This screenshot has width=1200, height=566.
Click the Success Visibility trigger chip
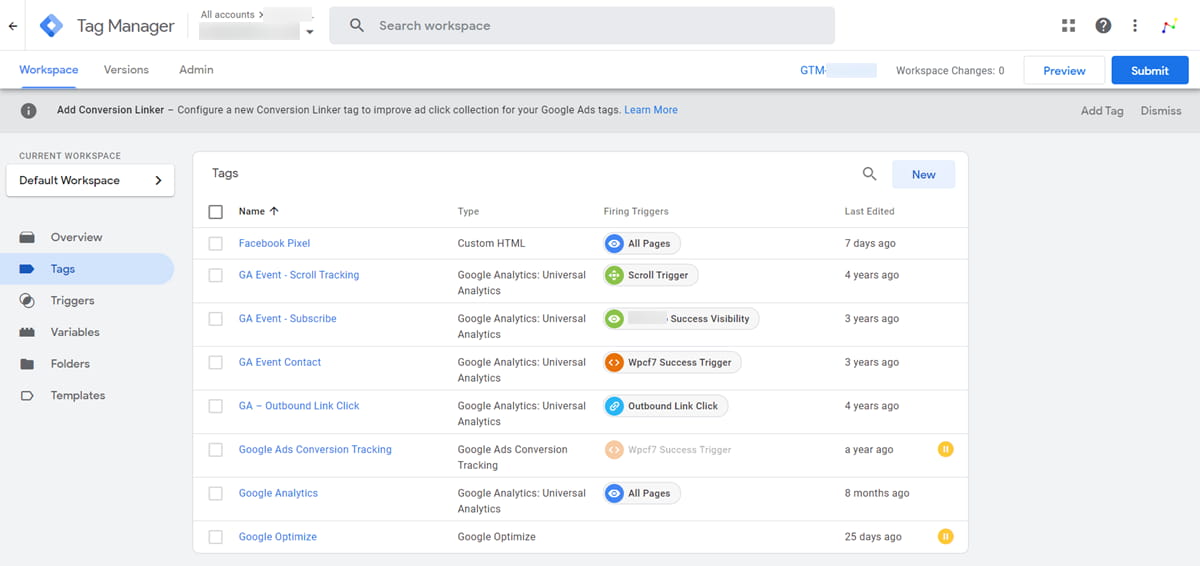point(682,319)
